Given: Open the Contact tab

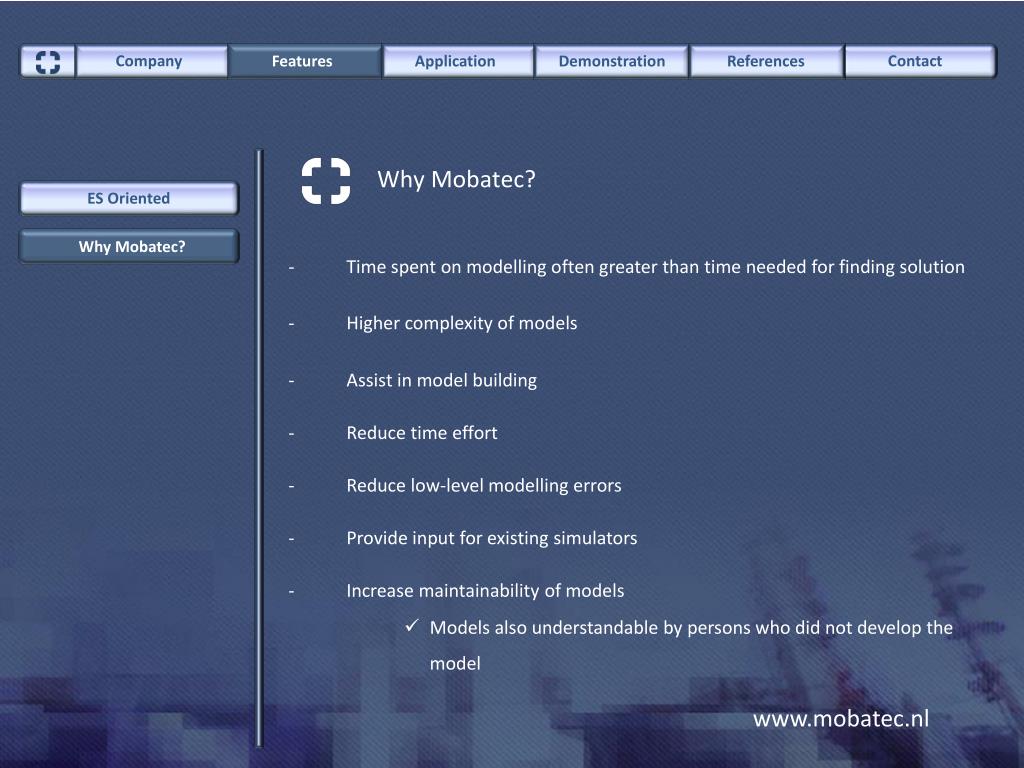Looking at the screenshot, I should point(920,61).
